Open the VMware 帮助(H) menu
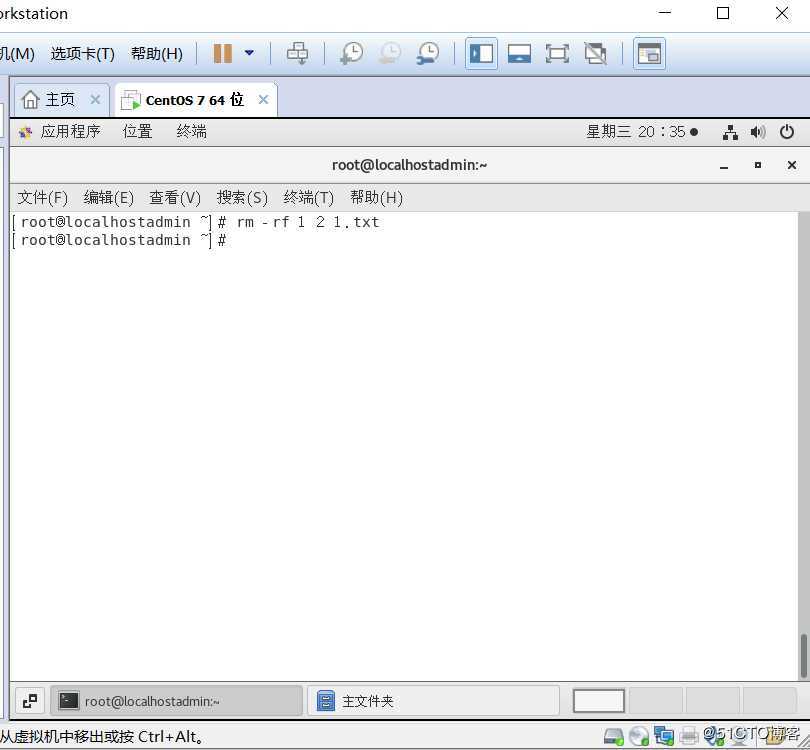 pos(157,54)
